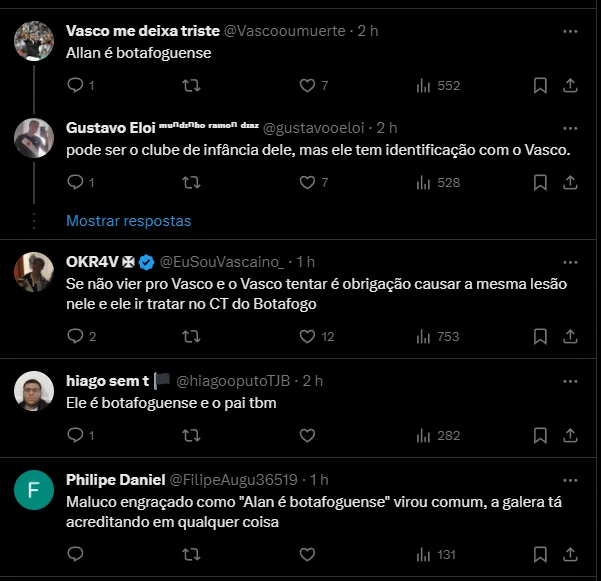Image resolution: width=601 pixels, height=581 pixels.
Task: Share Vasco me deixa triste's tweet
Action: pyautogui.click(x=570, y=86)
